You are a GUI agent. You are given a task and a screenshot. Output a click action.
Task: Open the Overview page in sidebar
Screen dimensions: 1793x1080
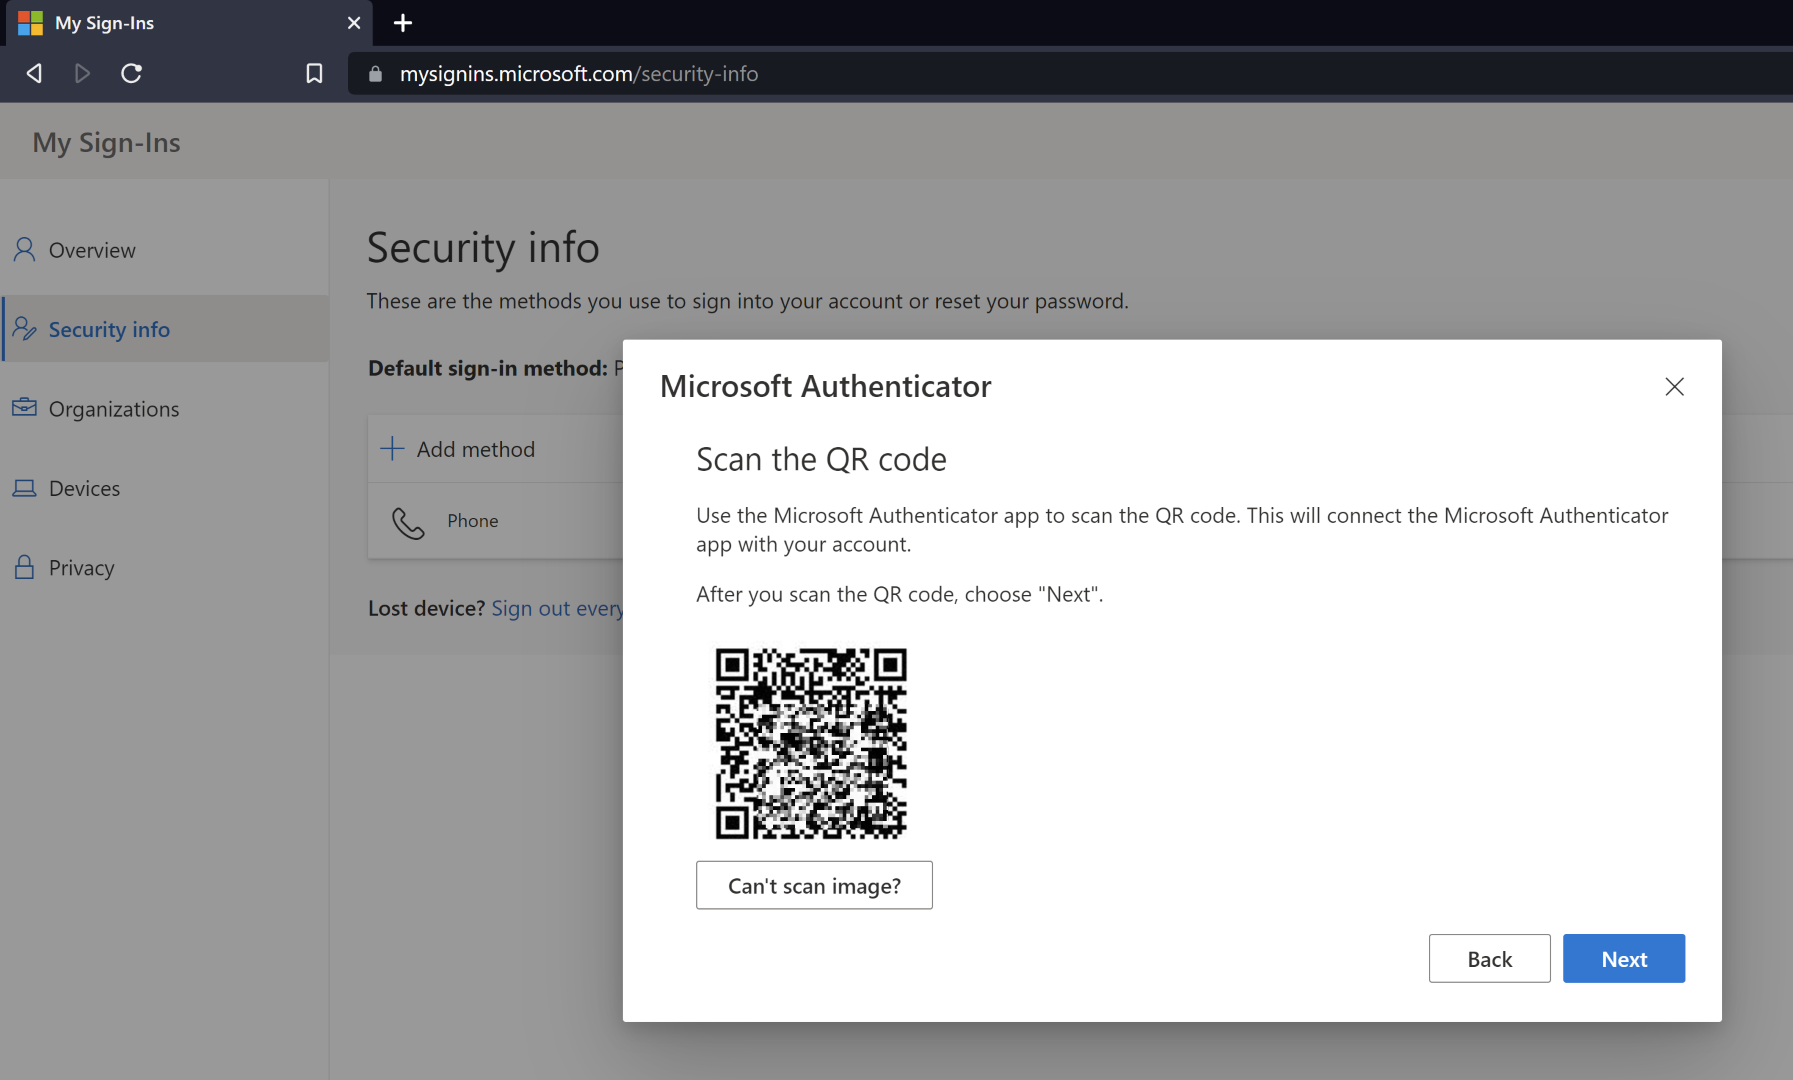92,250
